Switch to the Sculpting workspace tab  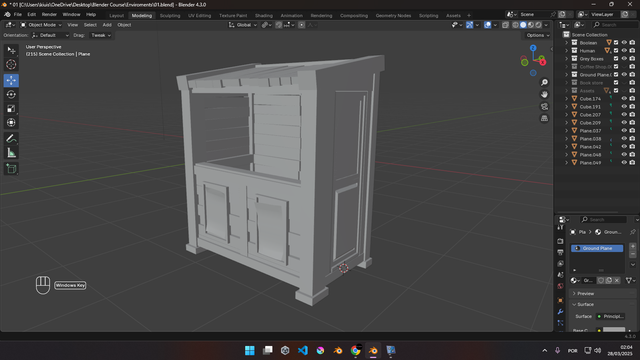pyautogui.click(x=170, y=16)
